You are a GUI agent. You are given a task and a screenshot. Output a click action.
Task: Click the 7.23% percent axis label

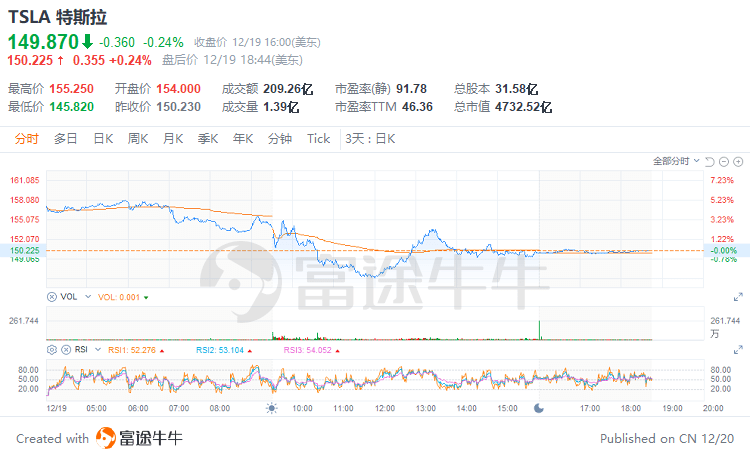coord(722,180)
